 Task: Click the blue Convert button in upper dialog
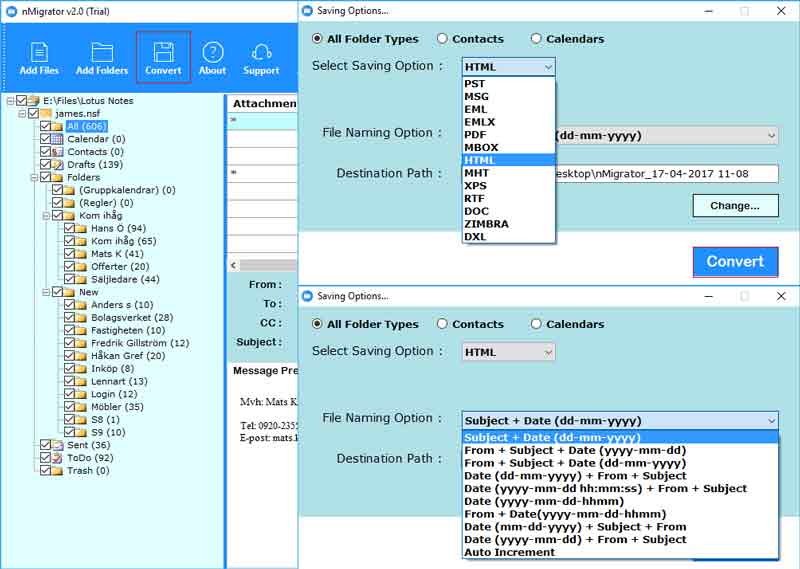(735, 262)
